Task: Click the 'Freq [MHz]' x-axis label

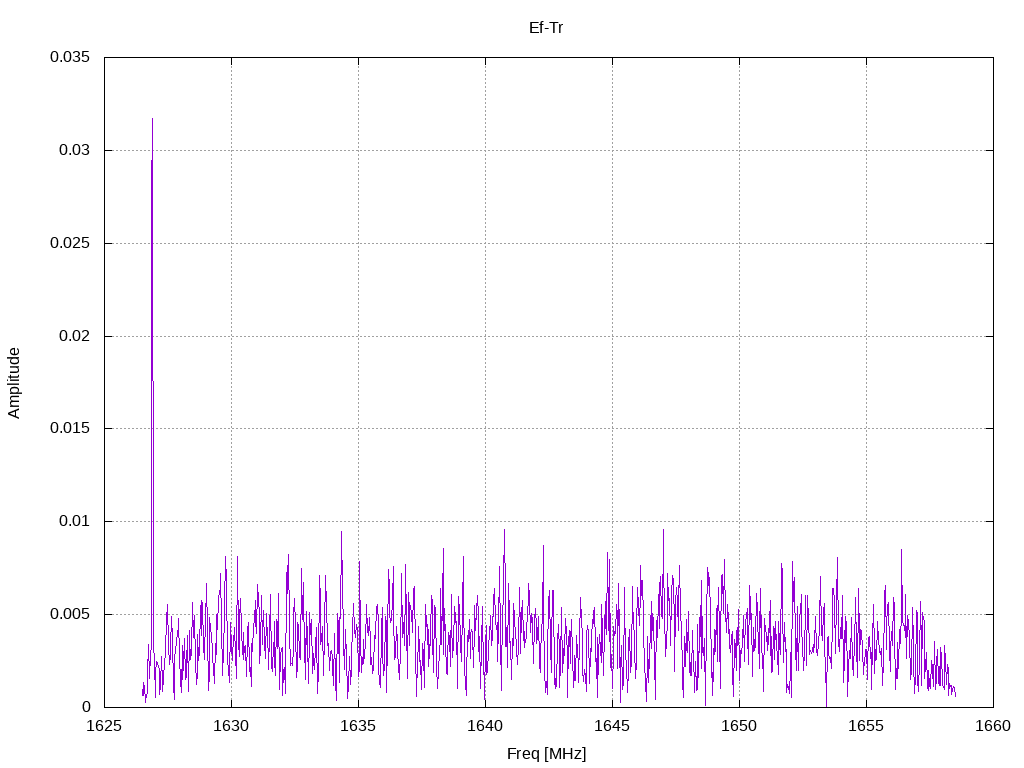Action: click(x=546, y=753)
